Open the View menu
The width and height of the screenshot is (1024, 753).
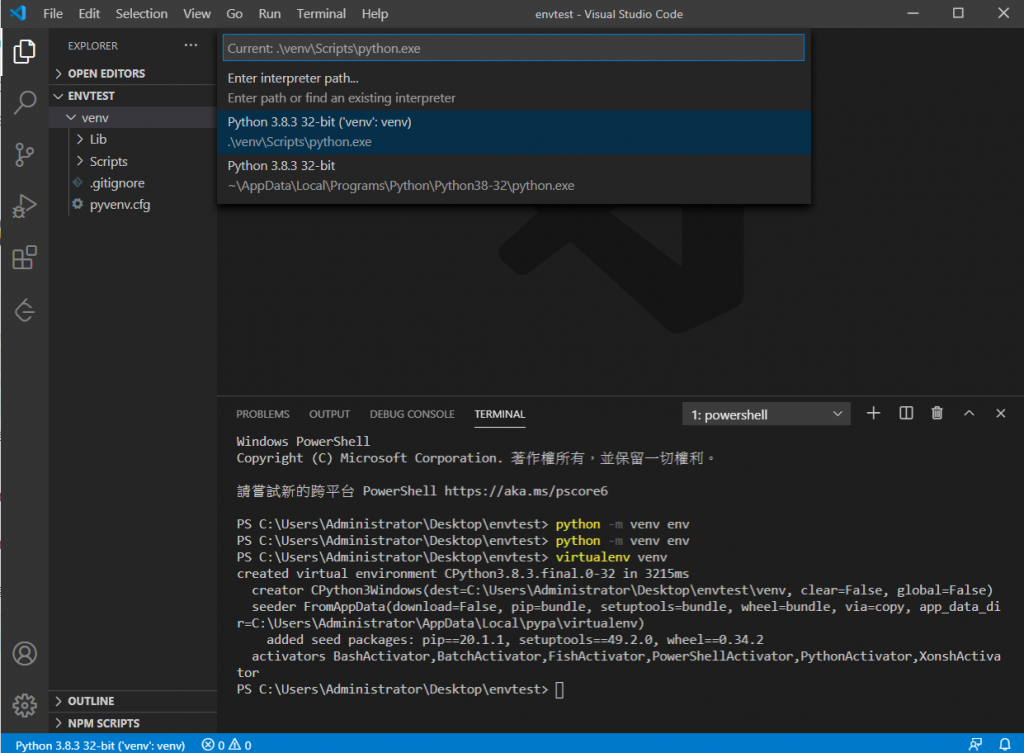pyautogui.click(x=197, y=14)
